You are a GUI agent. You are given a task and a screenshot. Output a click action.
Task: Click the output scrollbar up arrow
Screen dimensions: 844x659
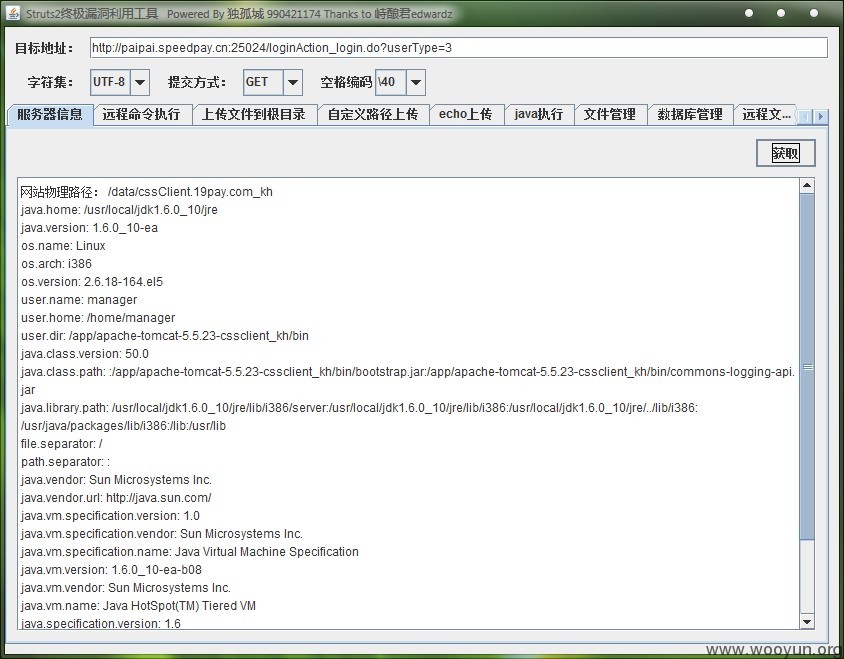pyautogui.click(x=807, y=186)
